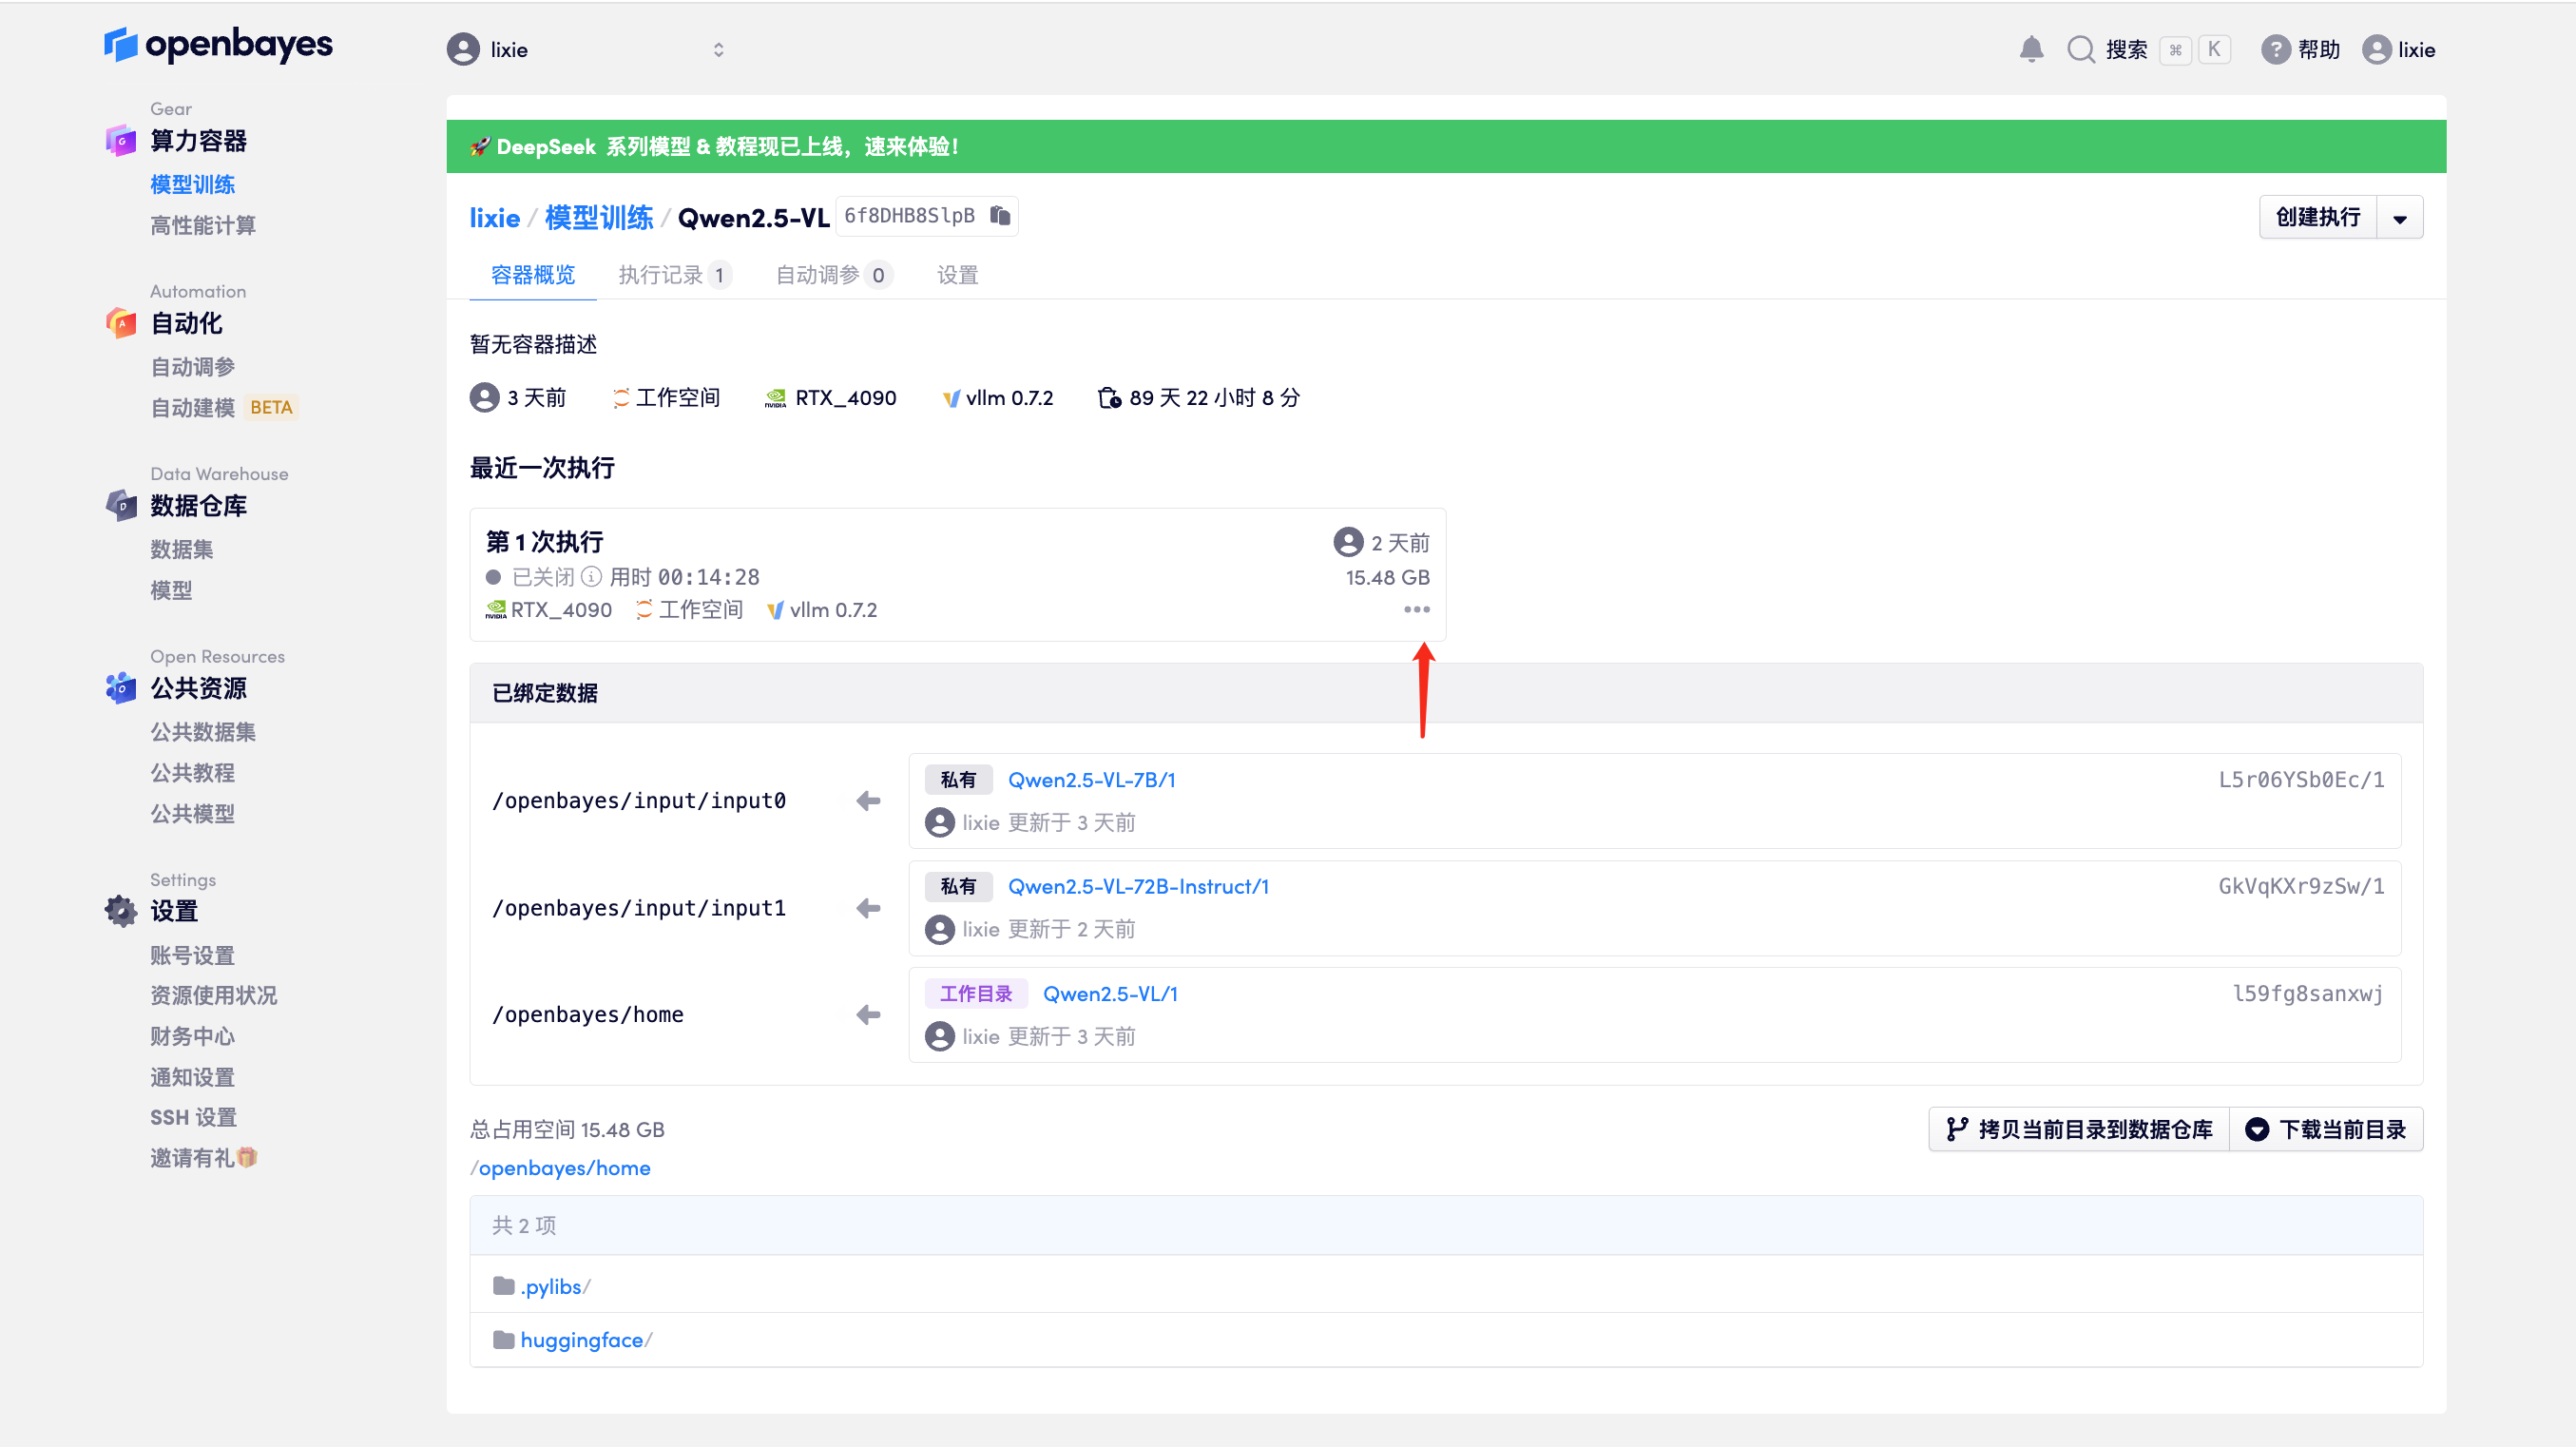Click the 模型训练 breadcrumb link
This screenshot has width=2576, height=1447.
(598, 218)
